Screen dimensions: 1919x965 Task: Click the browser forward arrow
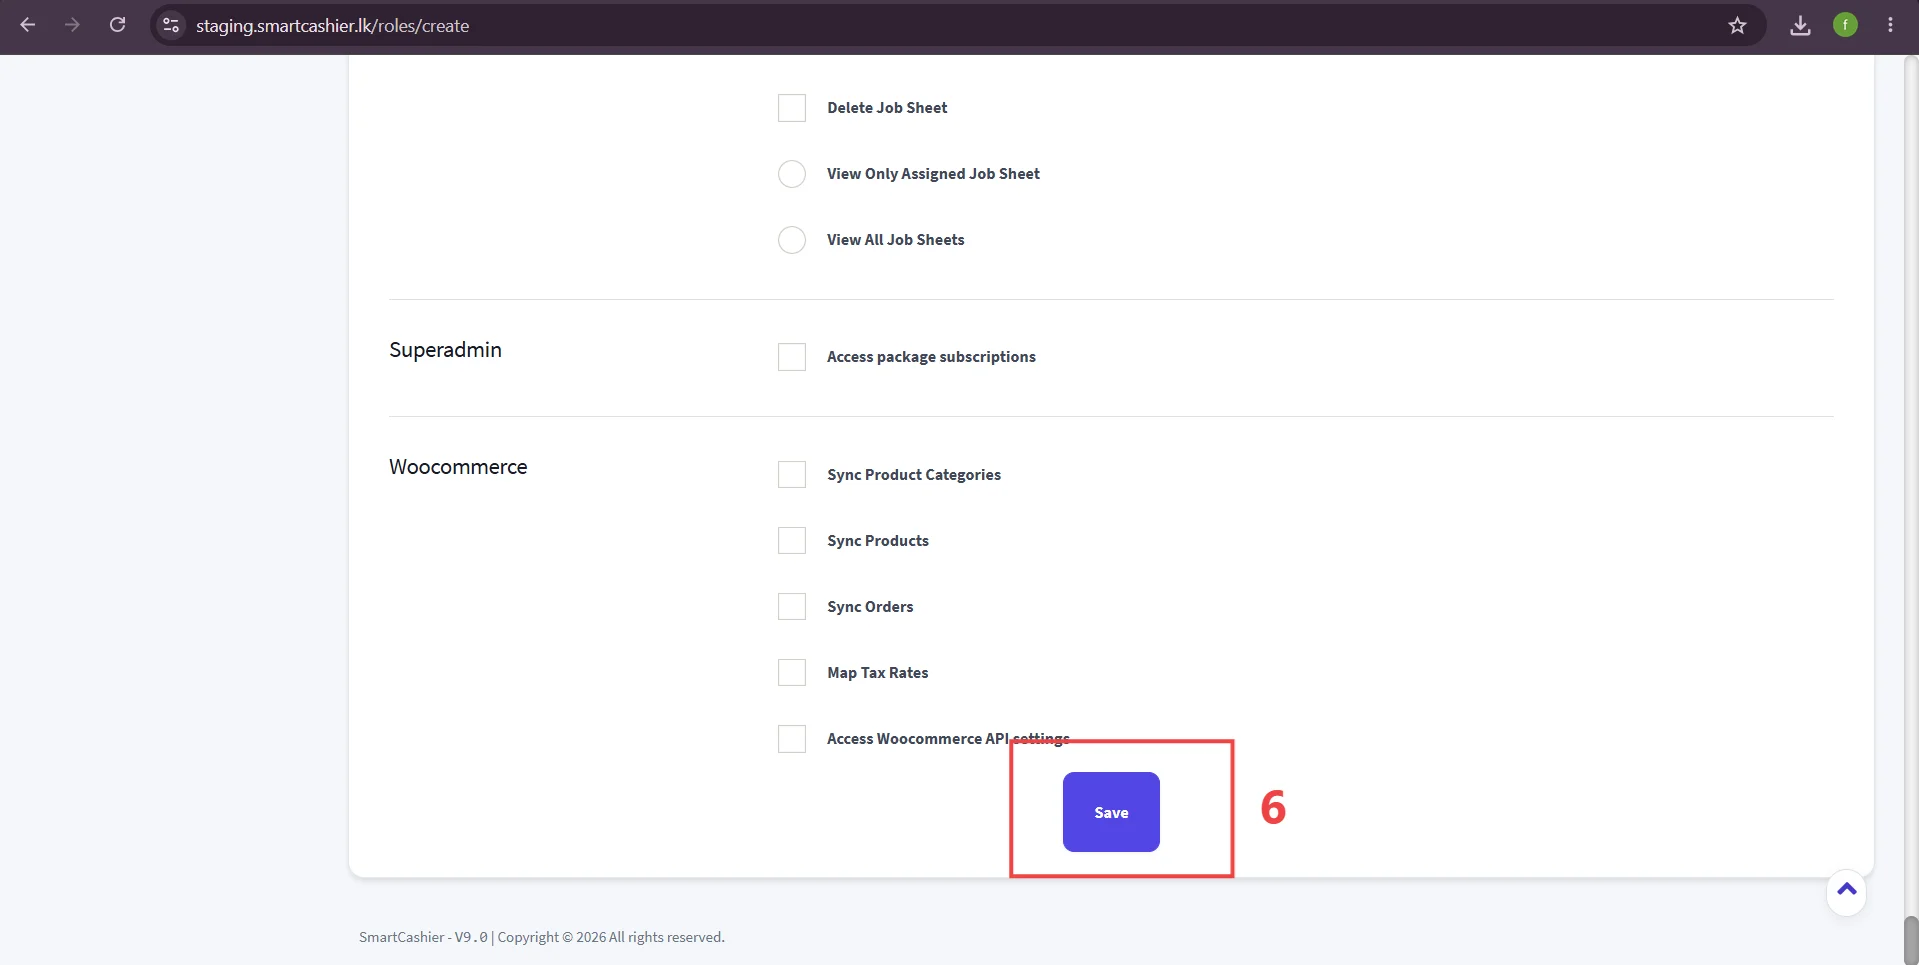(x=72, y=25)
